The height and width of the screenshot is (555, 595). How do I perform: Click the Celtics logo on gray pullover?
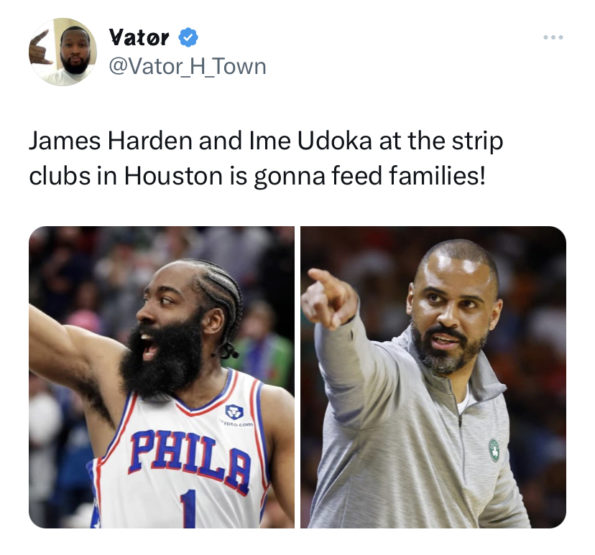(x=493, y=450)
